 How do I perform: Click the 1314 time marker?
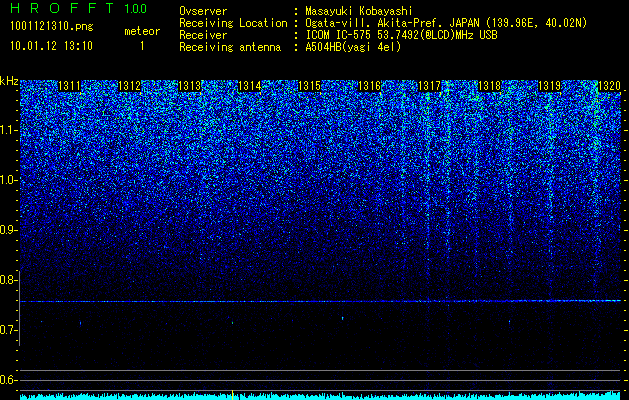click(250, 86)
